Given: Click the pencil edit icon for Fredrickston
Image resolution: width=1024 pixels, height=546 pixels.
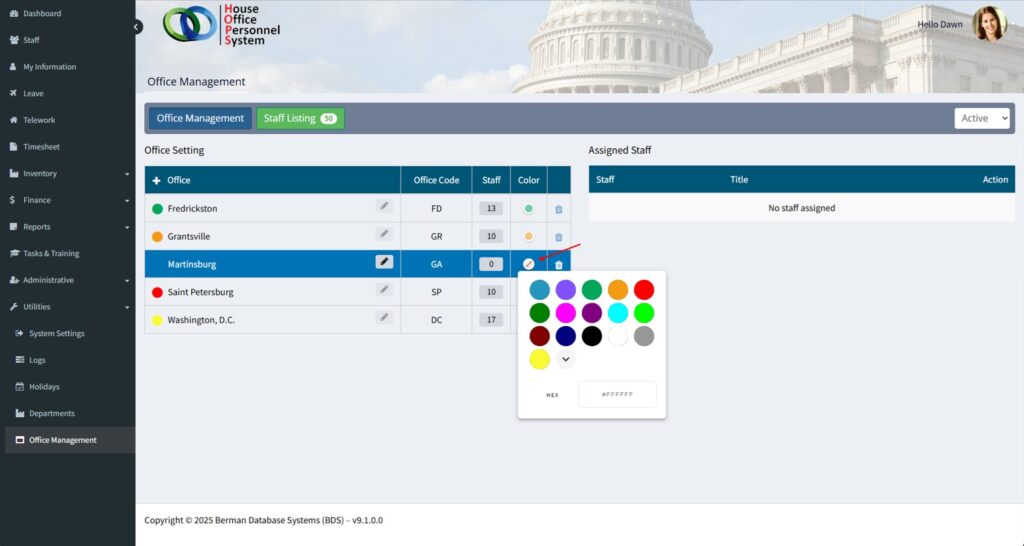Looking at the screenshot, I should [x=384, y=206].
